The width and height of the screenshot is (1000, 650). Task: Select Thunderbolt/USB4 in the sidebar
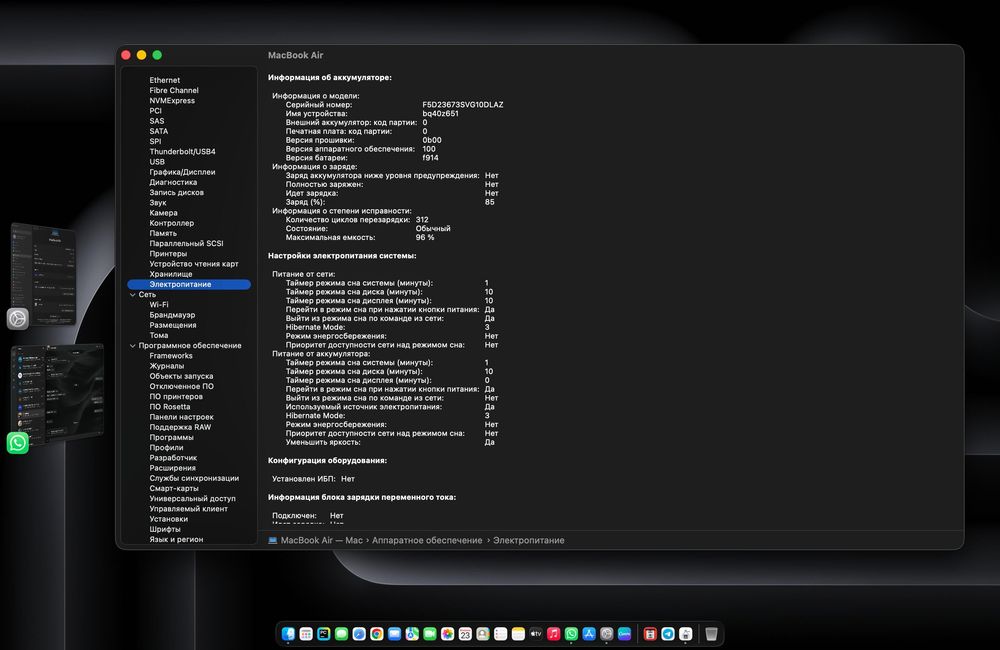(182, 152)
